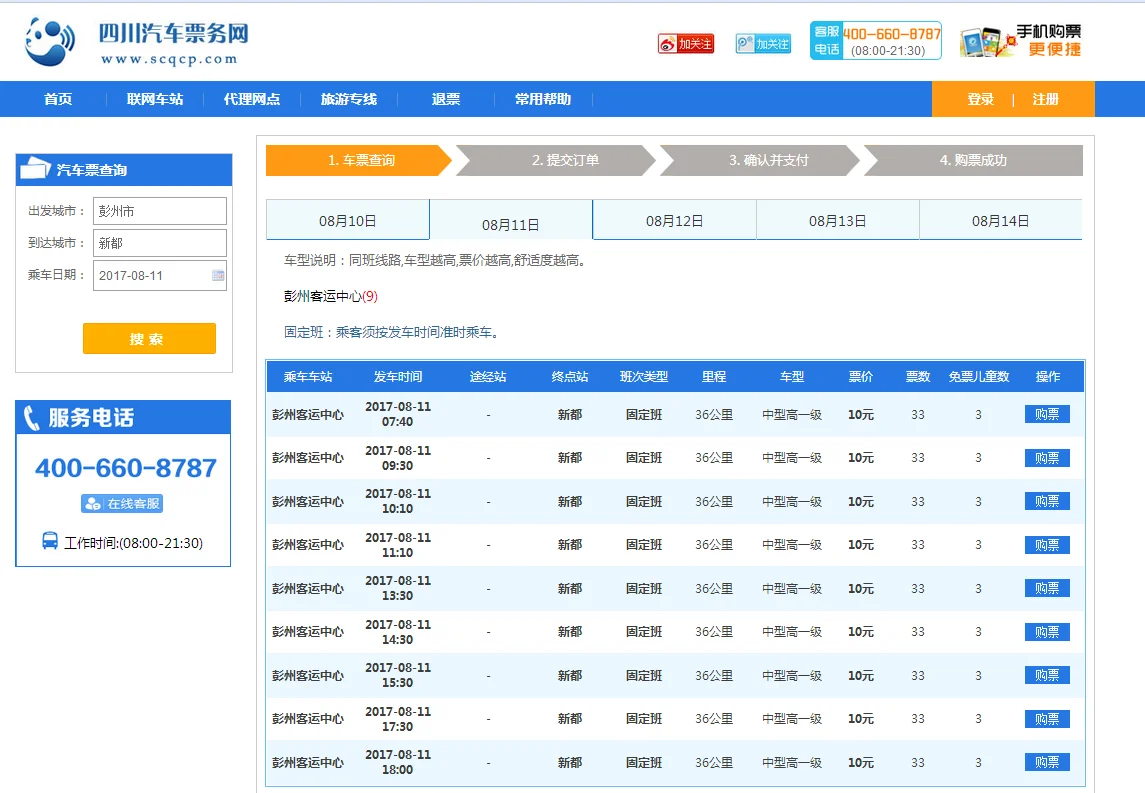Click the 手机购票 mobile ticketing phone icon
This screenshot has height=793, width=1145.
(x=978, y=40)
